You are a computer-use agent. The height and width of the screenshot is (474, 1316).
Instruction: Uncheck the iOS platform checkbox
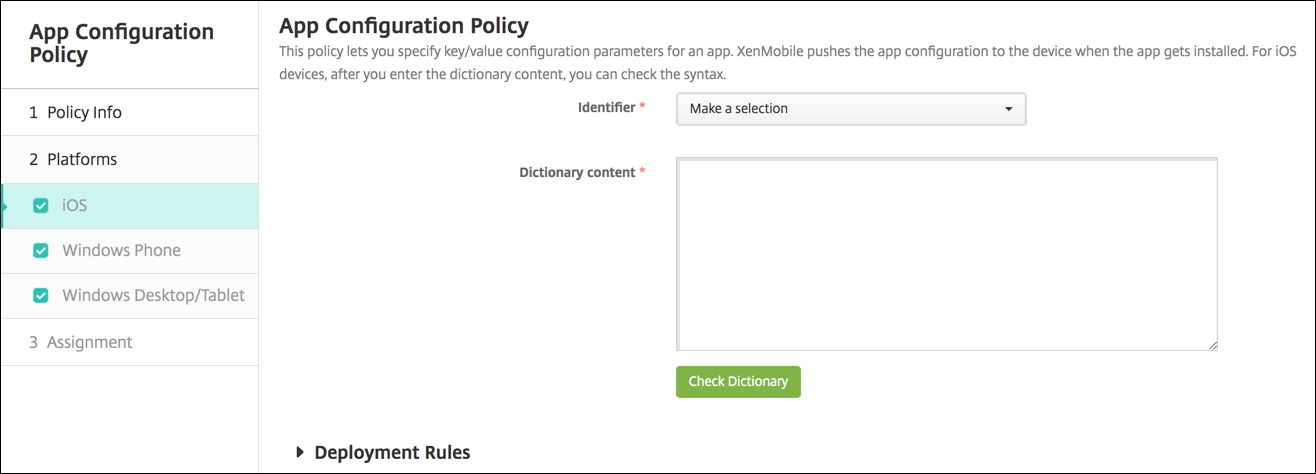coord(41,206)
